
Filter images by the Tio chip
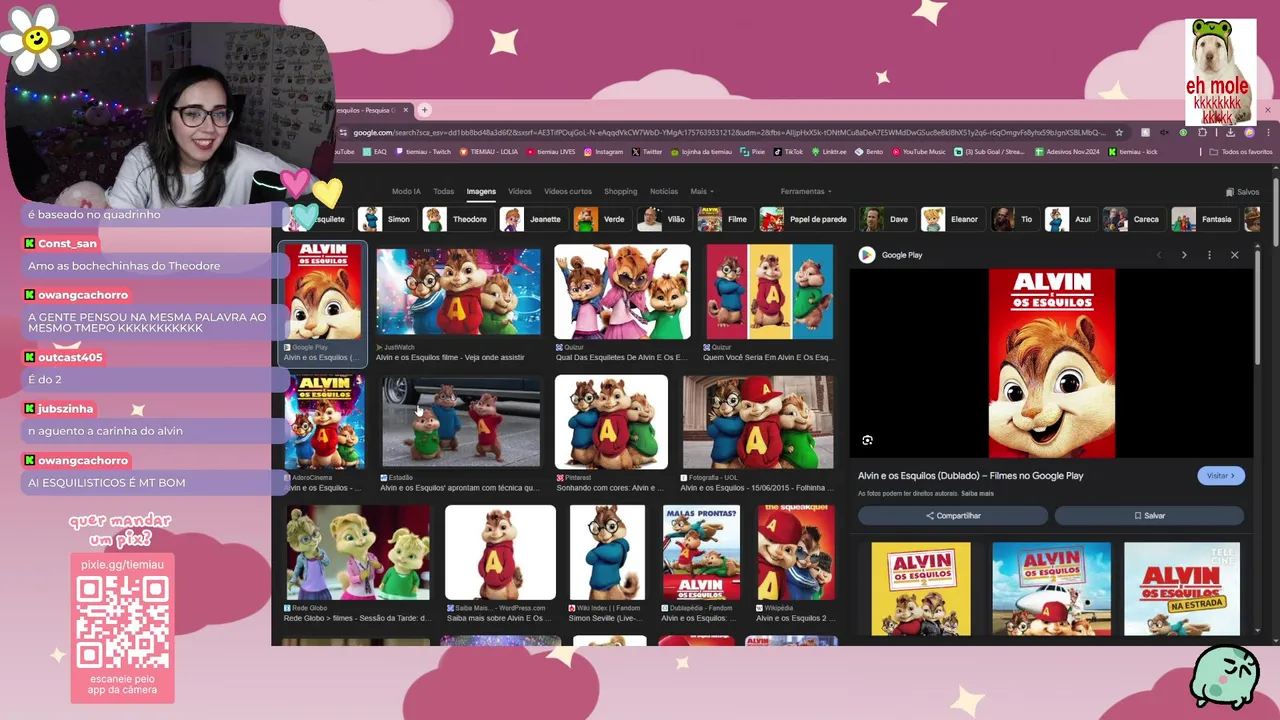tap(1013, 219)
